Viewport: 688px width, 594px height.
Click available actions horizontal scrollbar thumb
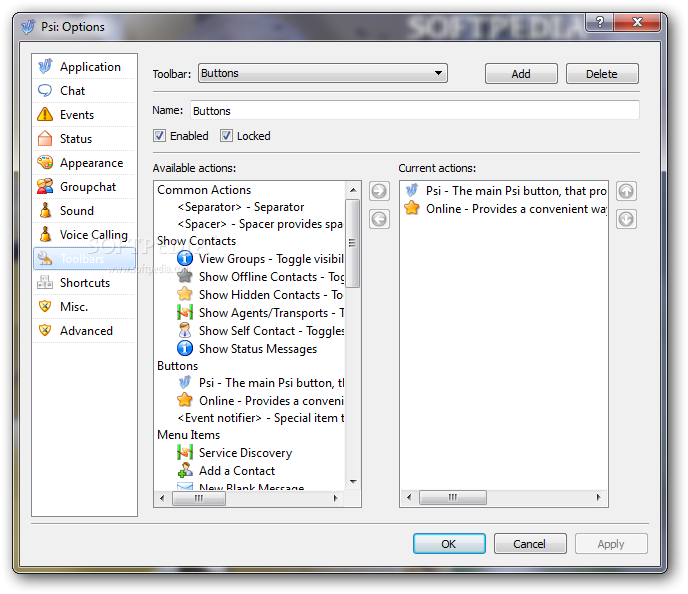pyautogui.click(x=199, y=498)
